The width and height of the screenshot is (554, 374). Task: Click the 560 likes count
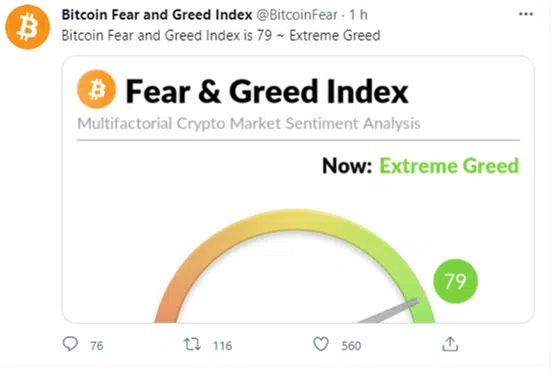351,345
